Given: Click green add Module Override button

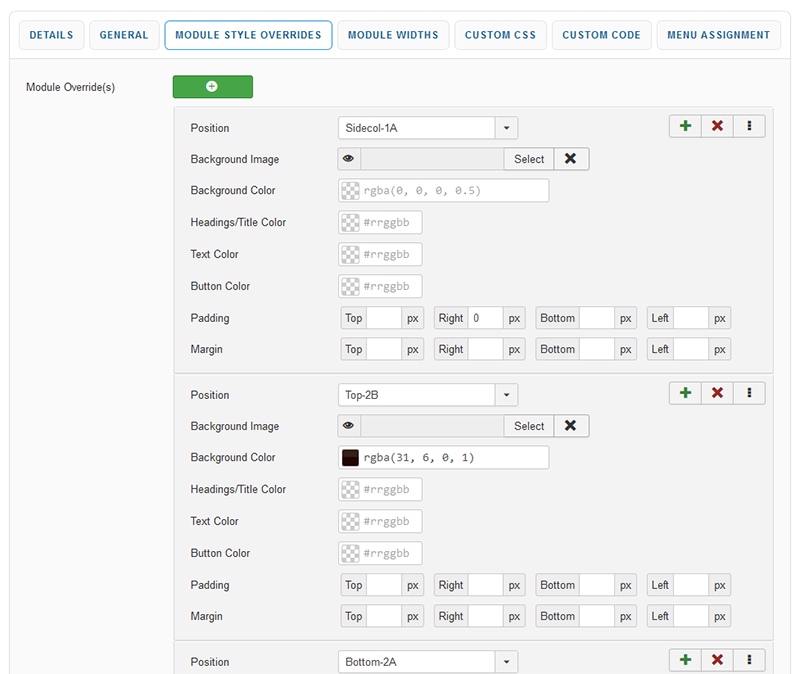Looking at the screenshot, I should (x=212, y=87).
